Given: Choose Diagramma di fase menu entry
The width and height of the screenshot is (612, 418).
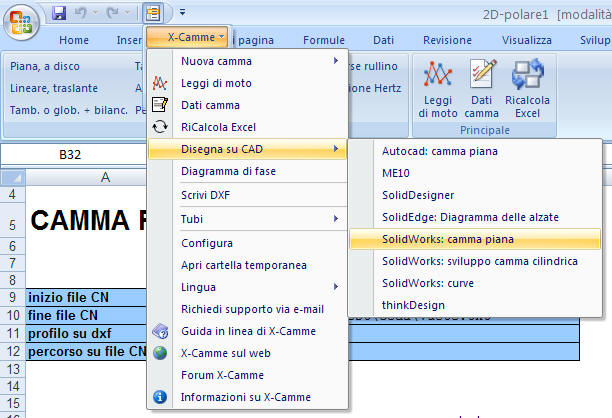Looking at the screenshot, I should click(x=248, y=171).
